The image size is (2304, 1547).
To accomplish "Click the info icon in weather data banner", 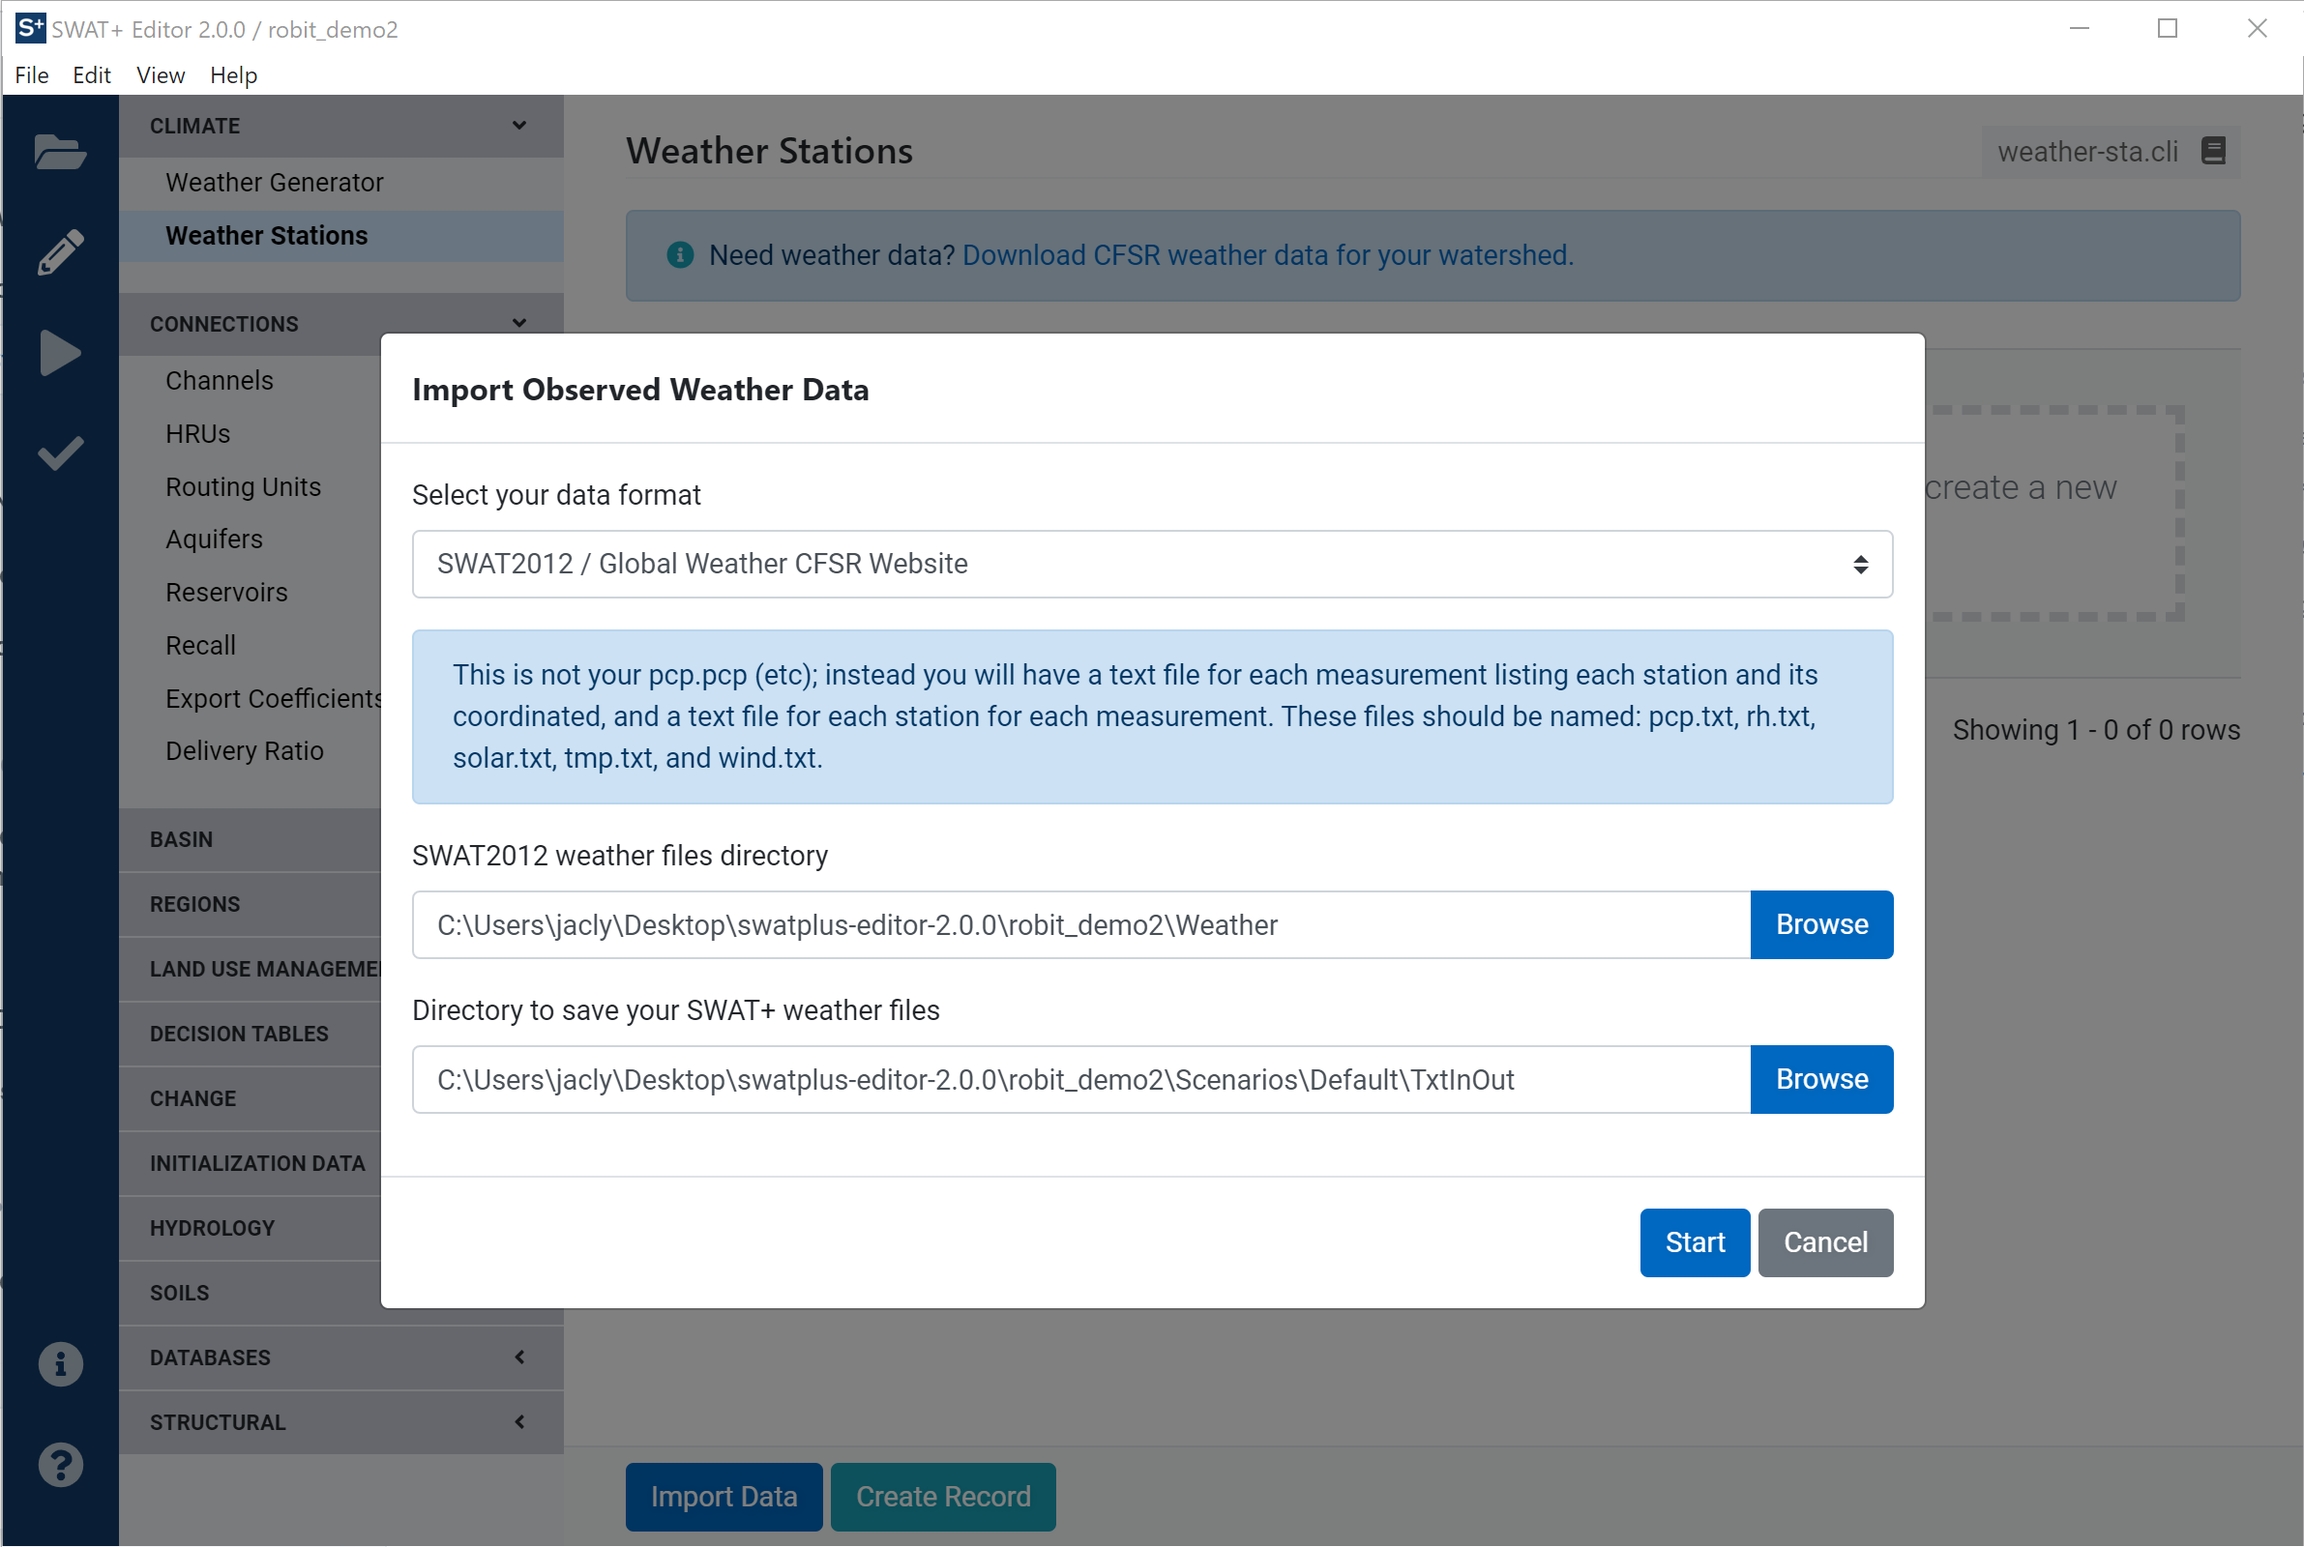I will (680, 255).
